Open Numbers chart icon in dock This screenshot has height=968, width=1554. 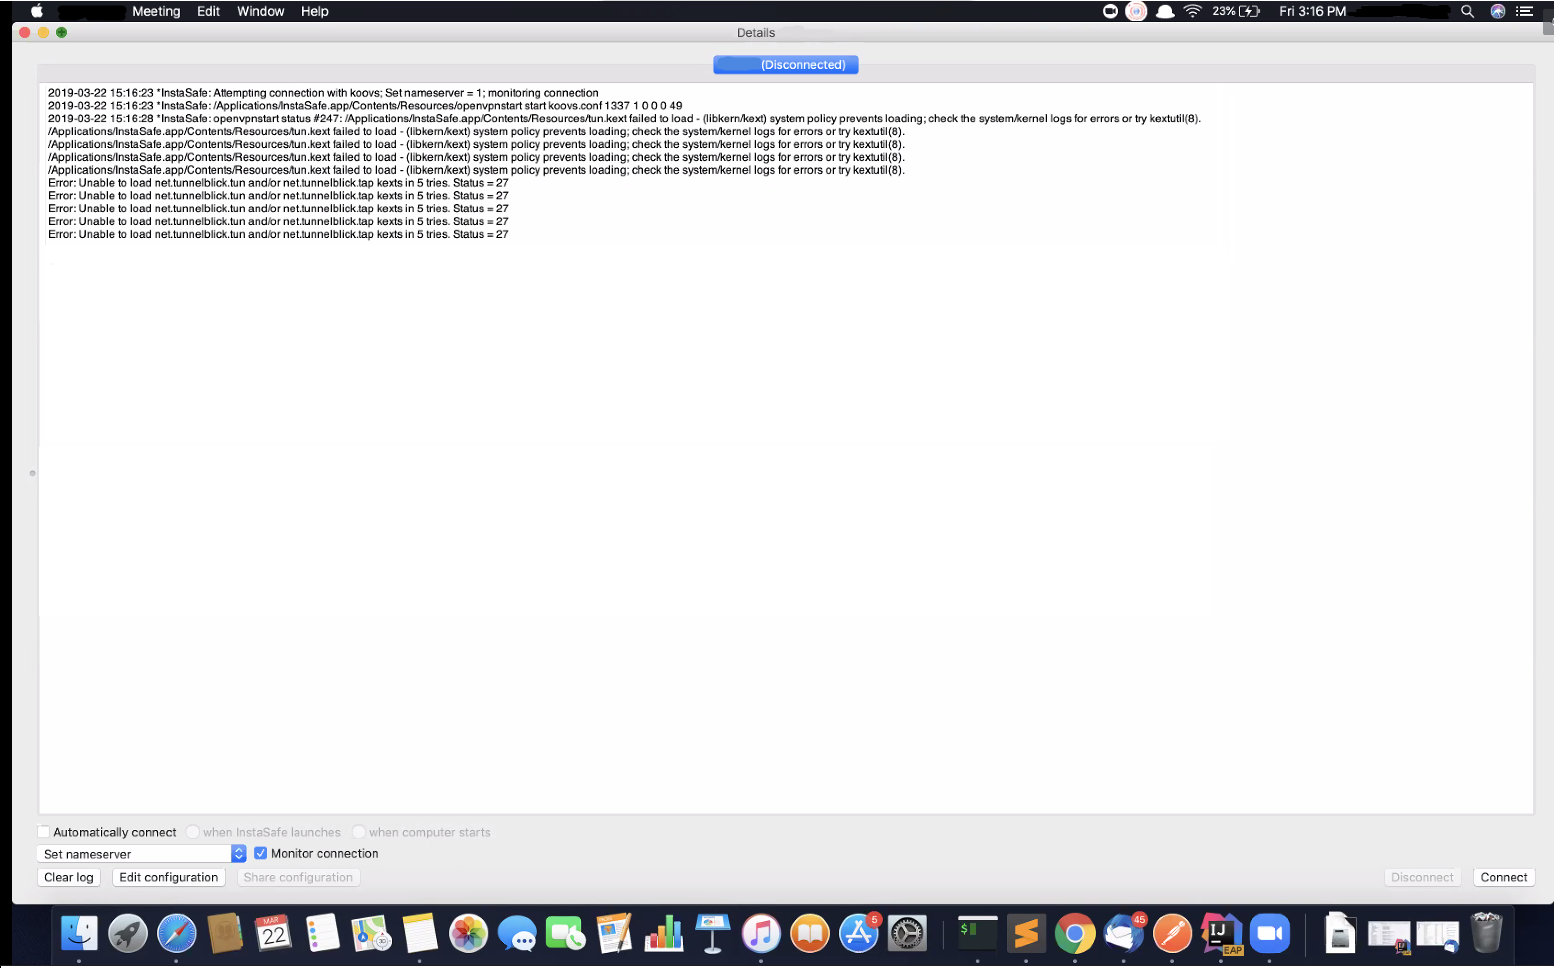click(663, 934)
